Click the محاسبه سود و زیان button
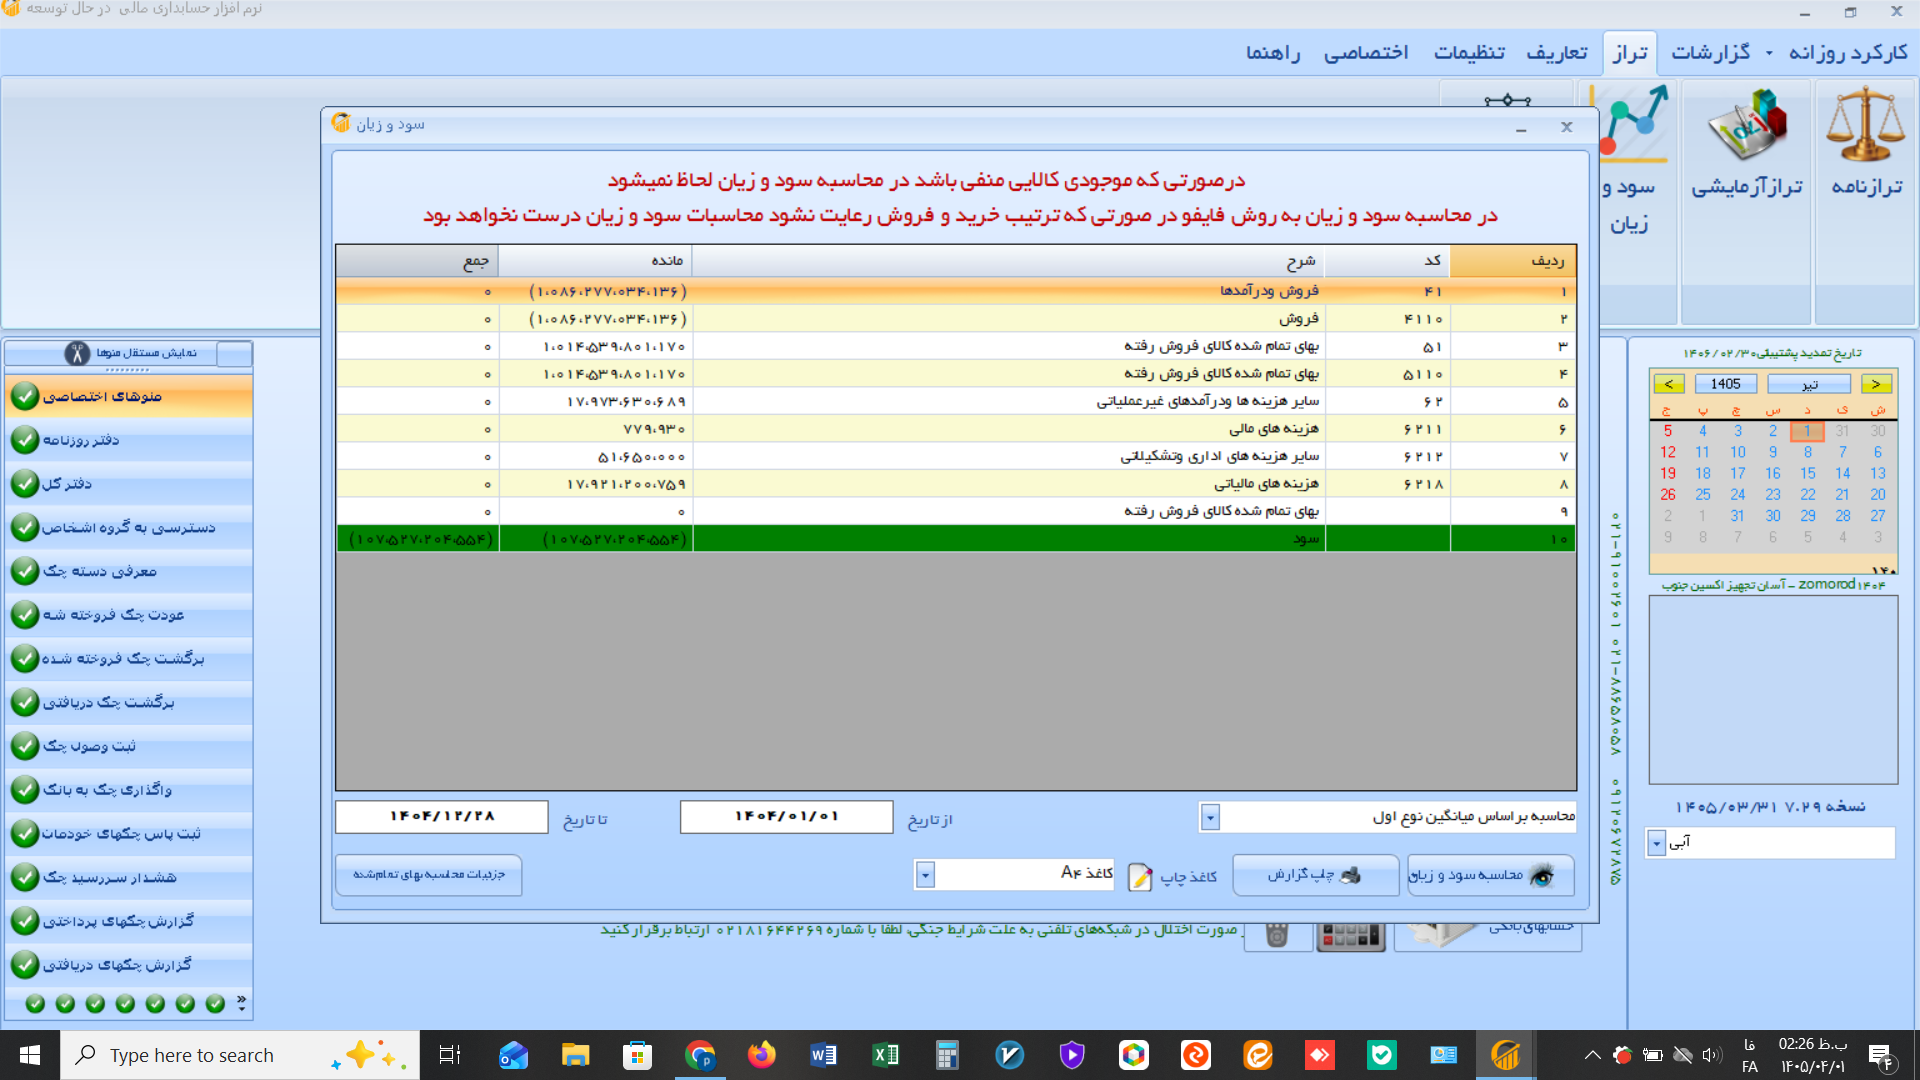Viewport: 1920px width, 1080px height. 1490,875
